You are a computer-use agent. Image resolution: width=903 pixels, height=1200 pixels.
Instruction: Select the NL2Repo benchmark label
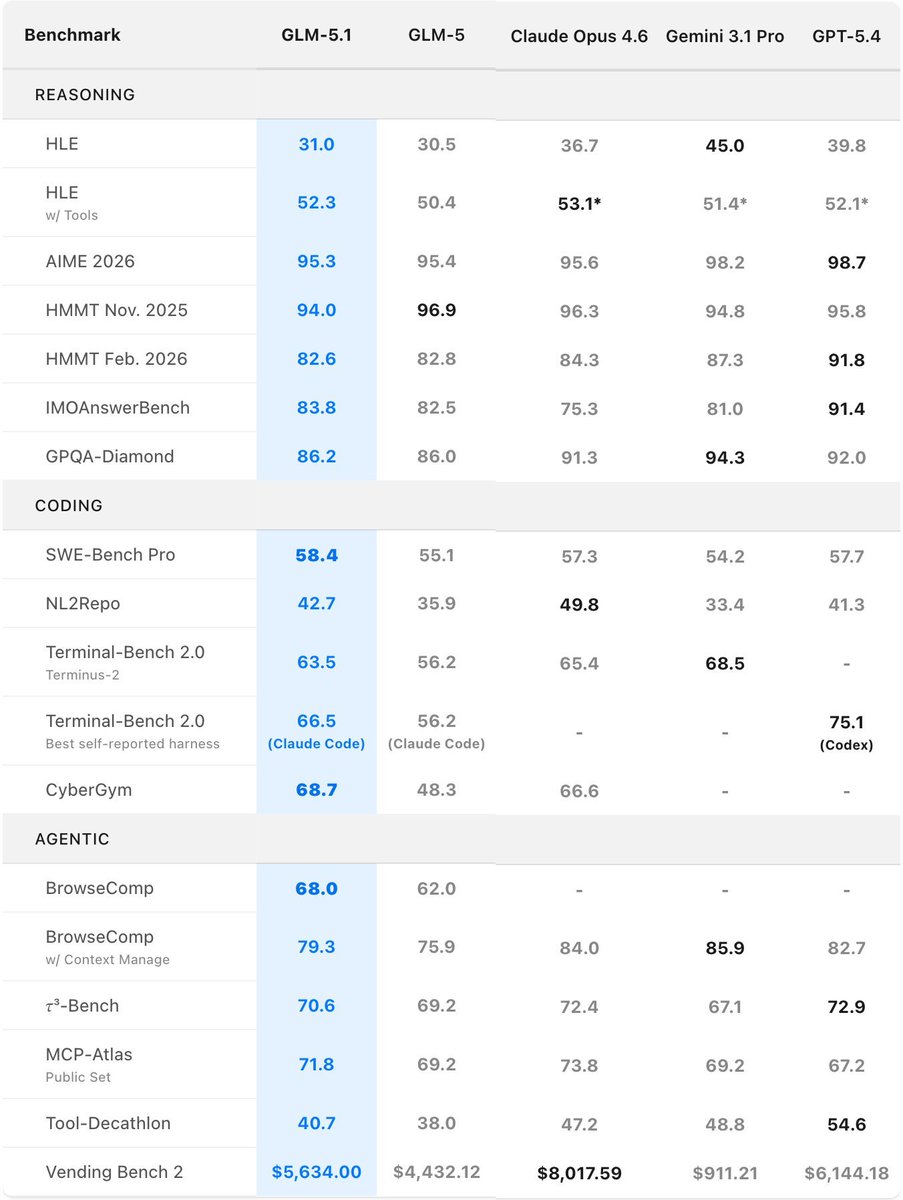click(x=83, y=603)
